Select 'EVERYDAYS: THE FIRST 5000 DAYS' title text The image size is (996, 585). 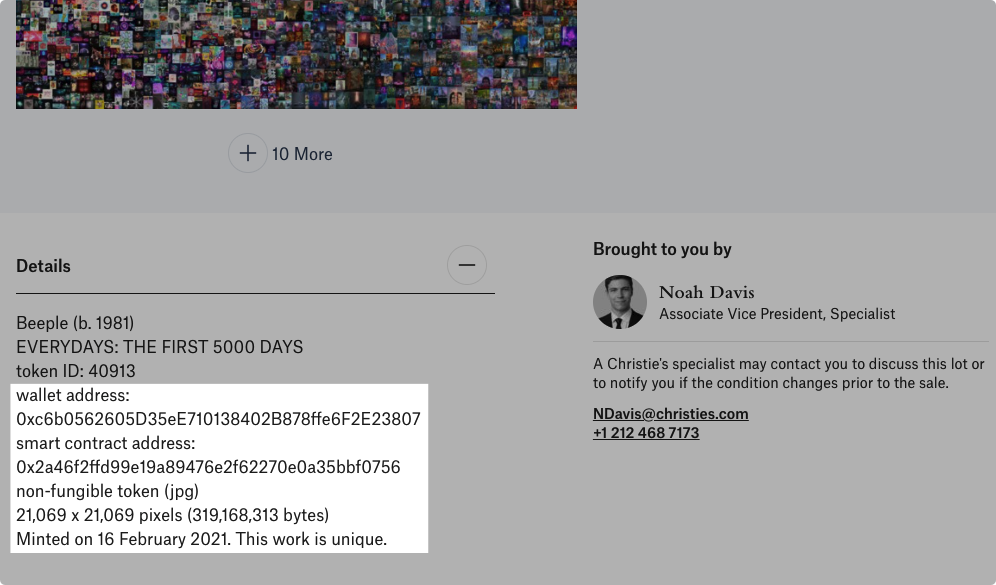pyautogui.click(x=159, y=347)
